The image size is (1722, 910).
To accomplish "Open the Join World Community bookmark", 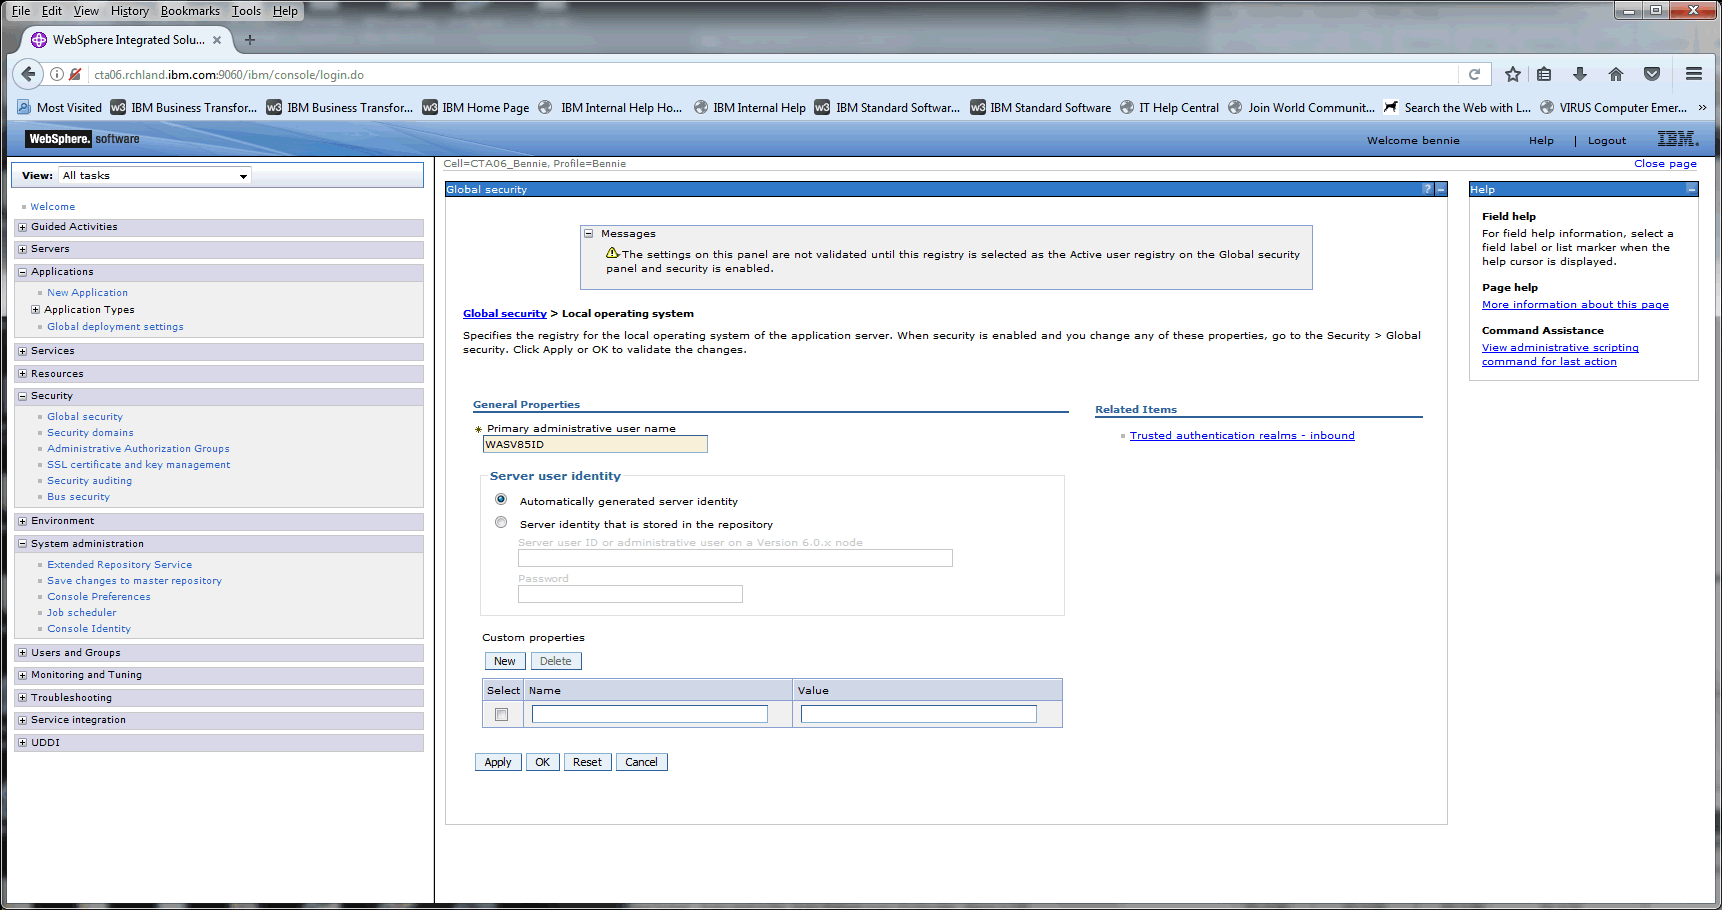I will pyautogui.click(x=1301, y=107).
